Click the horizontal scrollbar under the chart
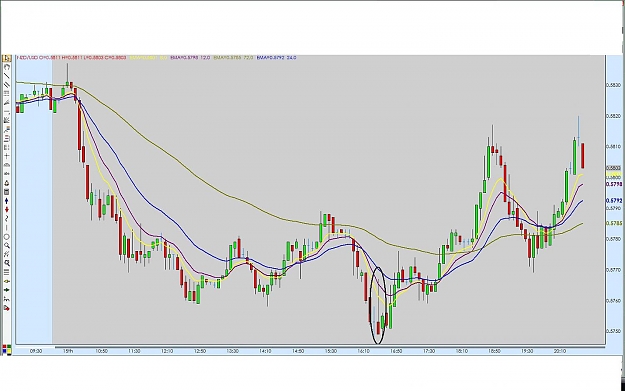 tap(329, 347)
